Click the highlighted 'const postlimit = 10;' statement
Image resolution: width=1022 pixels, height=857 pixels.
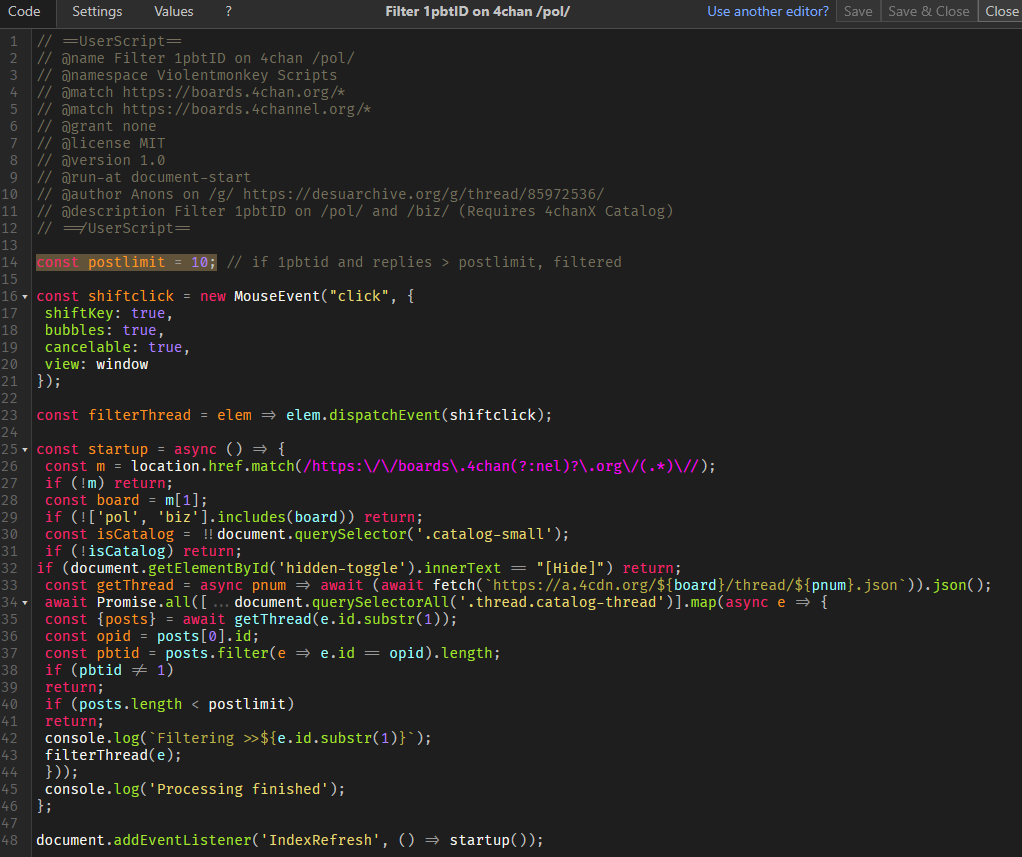pyautogui.click(x=126, y=262)
